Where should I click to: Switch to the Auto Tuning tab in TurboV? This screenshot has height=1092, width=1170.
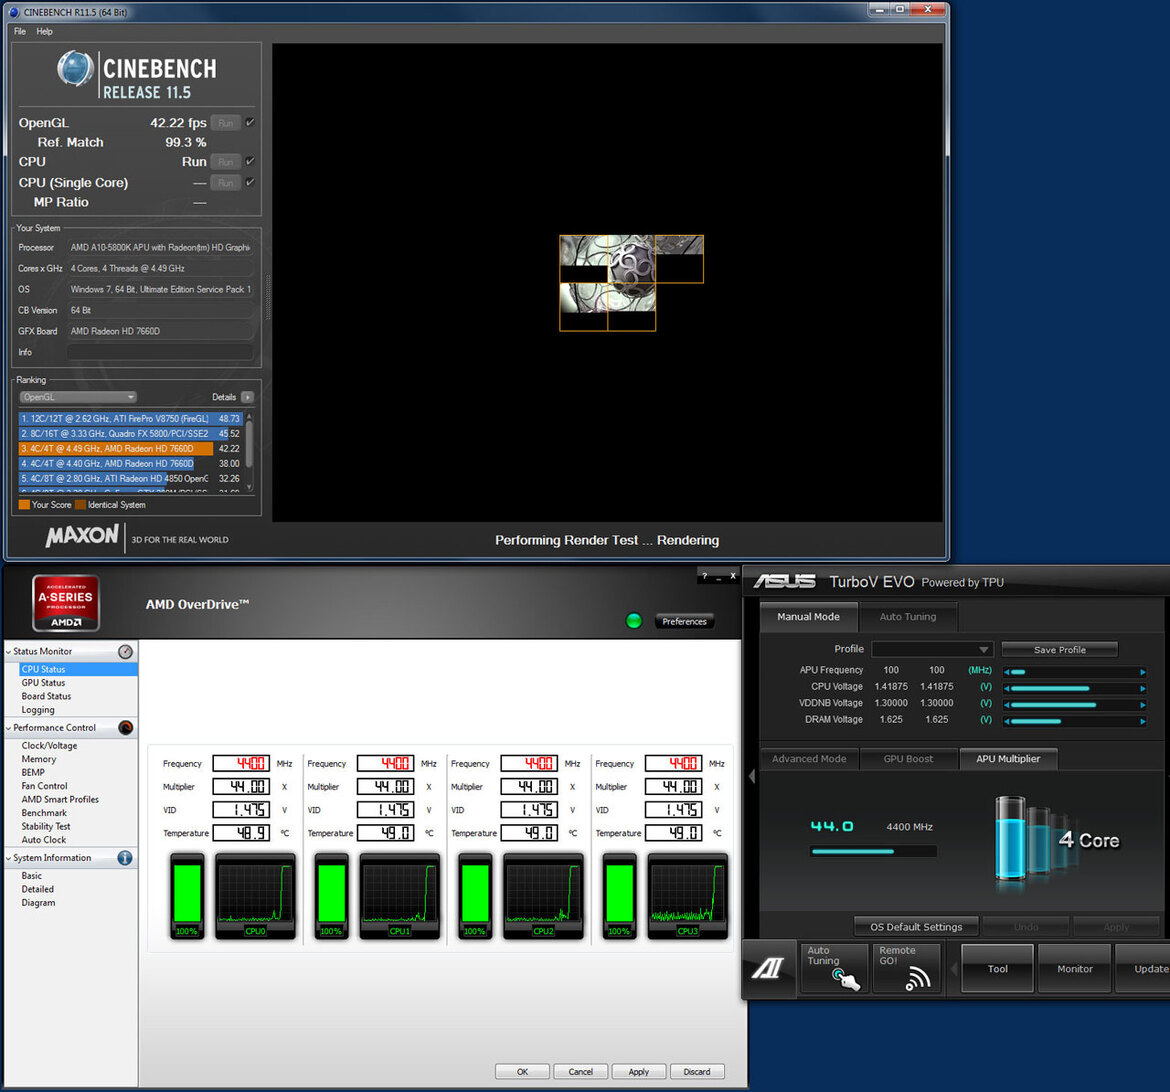click(x=907, y=617)
